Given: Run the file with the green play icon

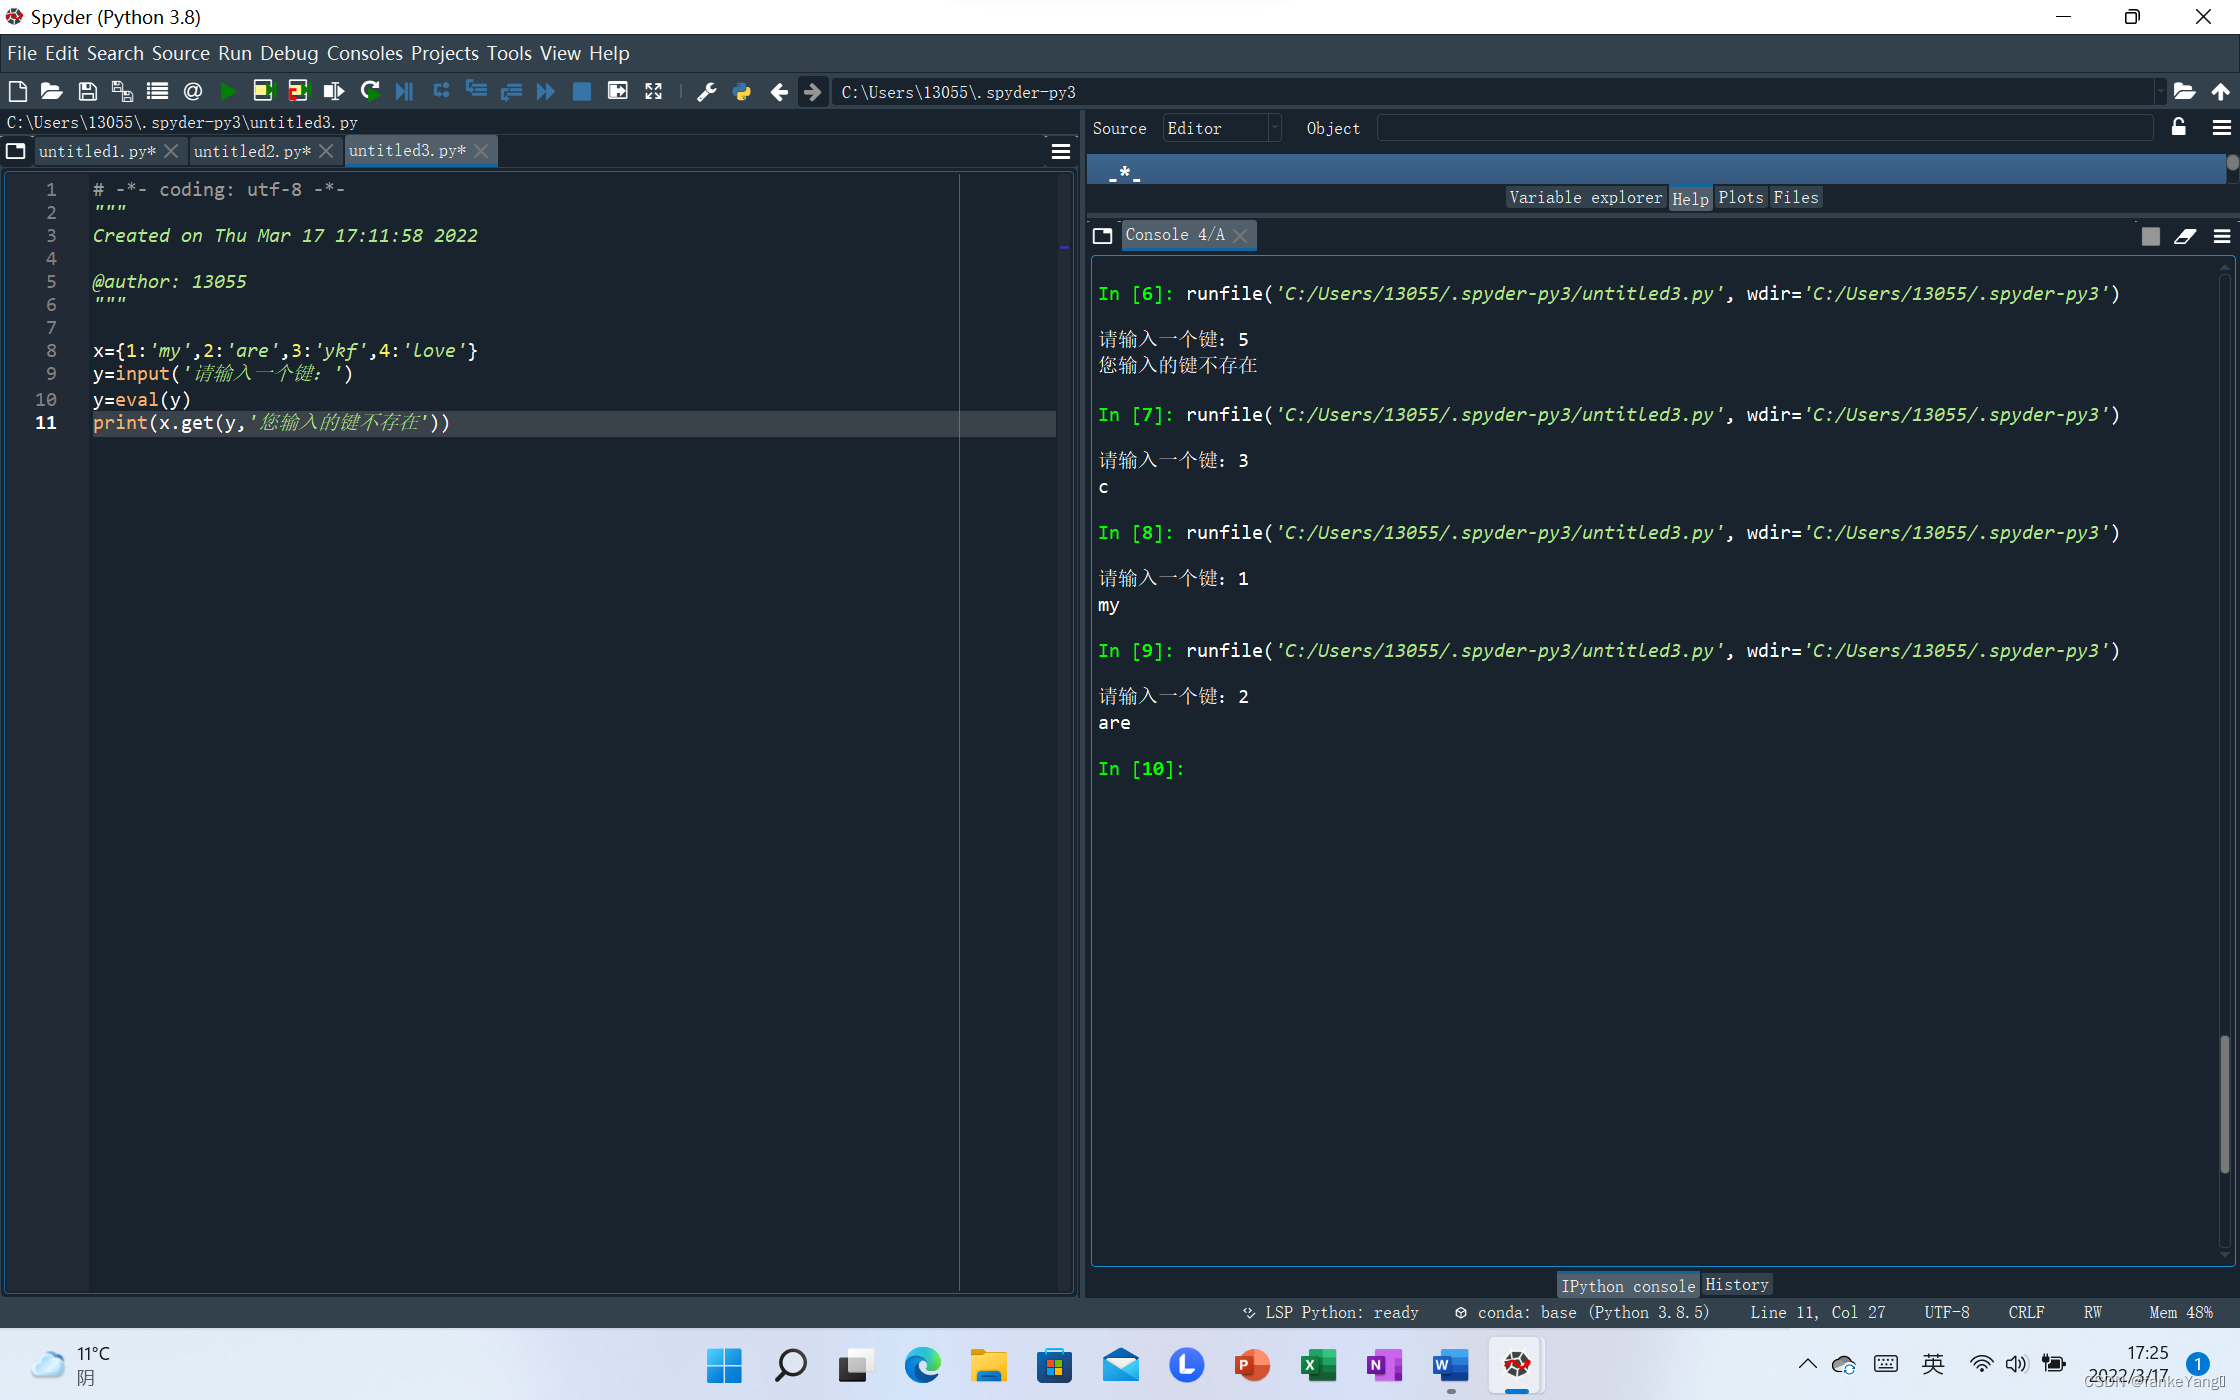Looking at the screenshot, I should pyautogui.click(x=228, y=92).
